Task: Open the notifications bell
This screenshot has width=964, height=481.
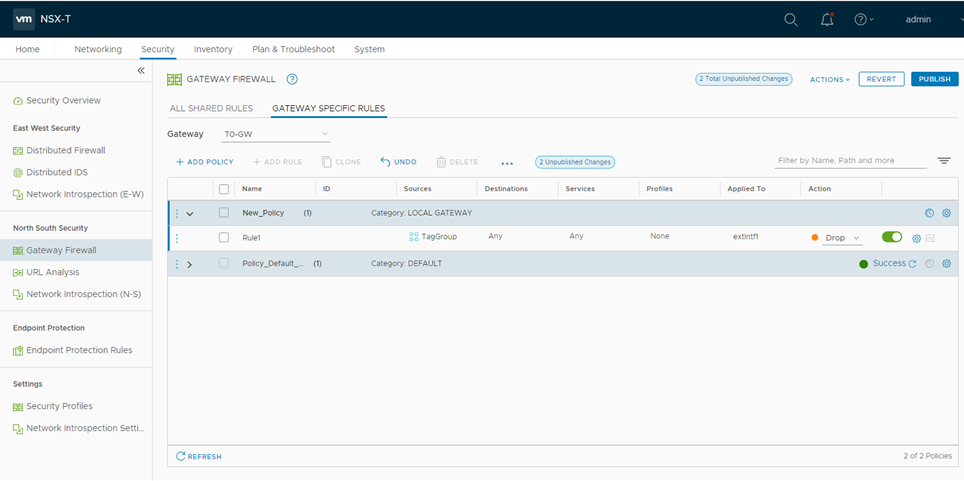Action: click(827, 19)
